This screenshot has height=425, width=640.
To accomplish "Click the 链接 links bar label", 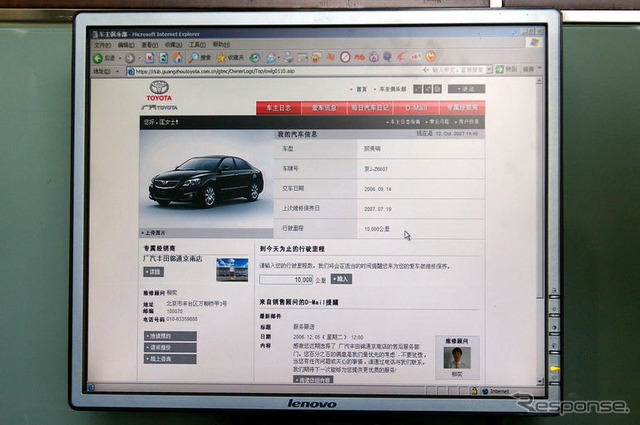I will pyautogui.click(x=528, y=69).
